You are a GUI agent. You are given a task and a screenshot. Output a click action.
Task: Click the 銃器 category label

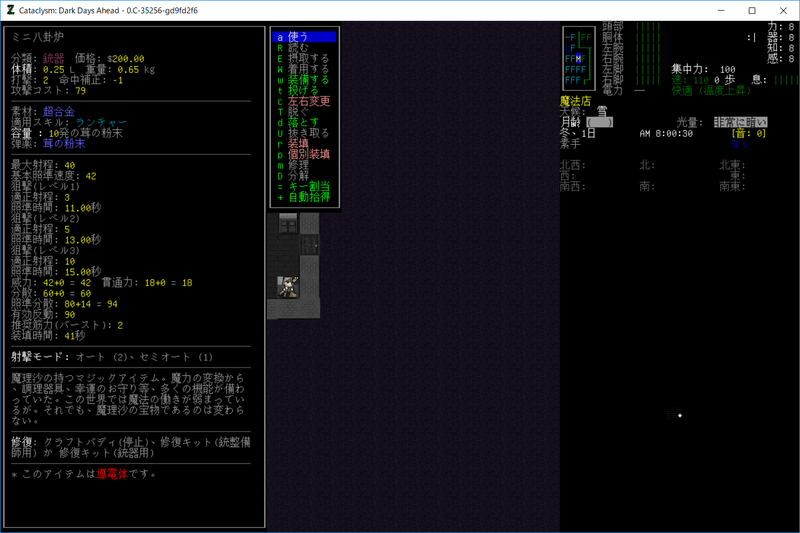[54, 59]
